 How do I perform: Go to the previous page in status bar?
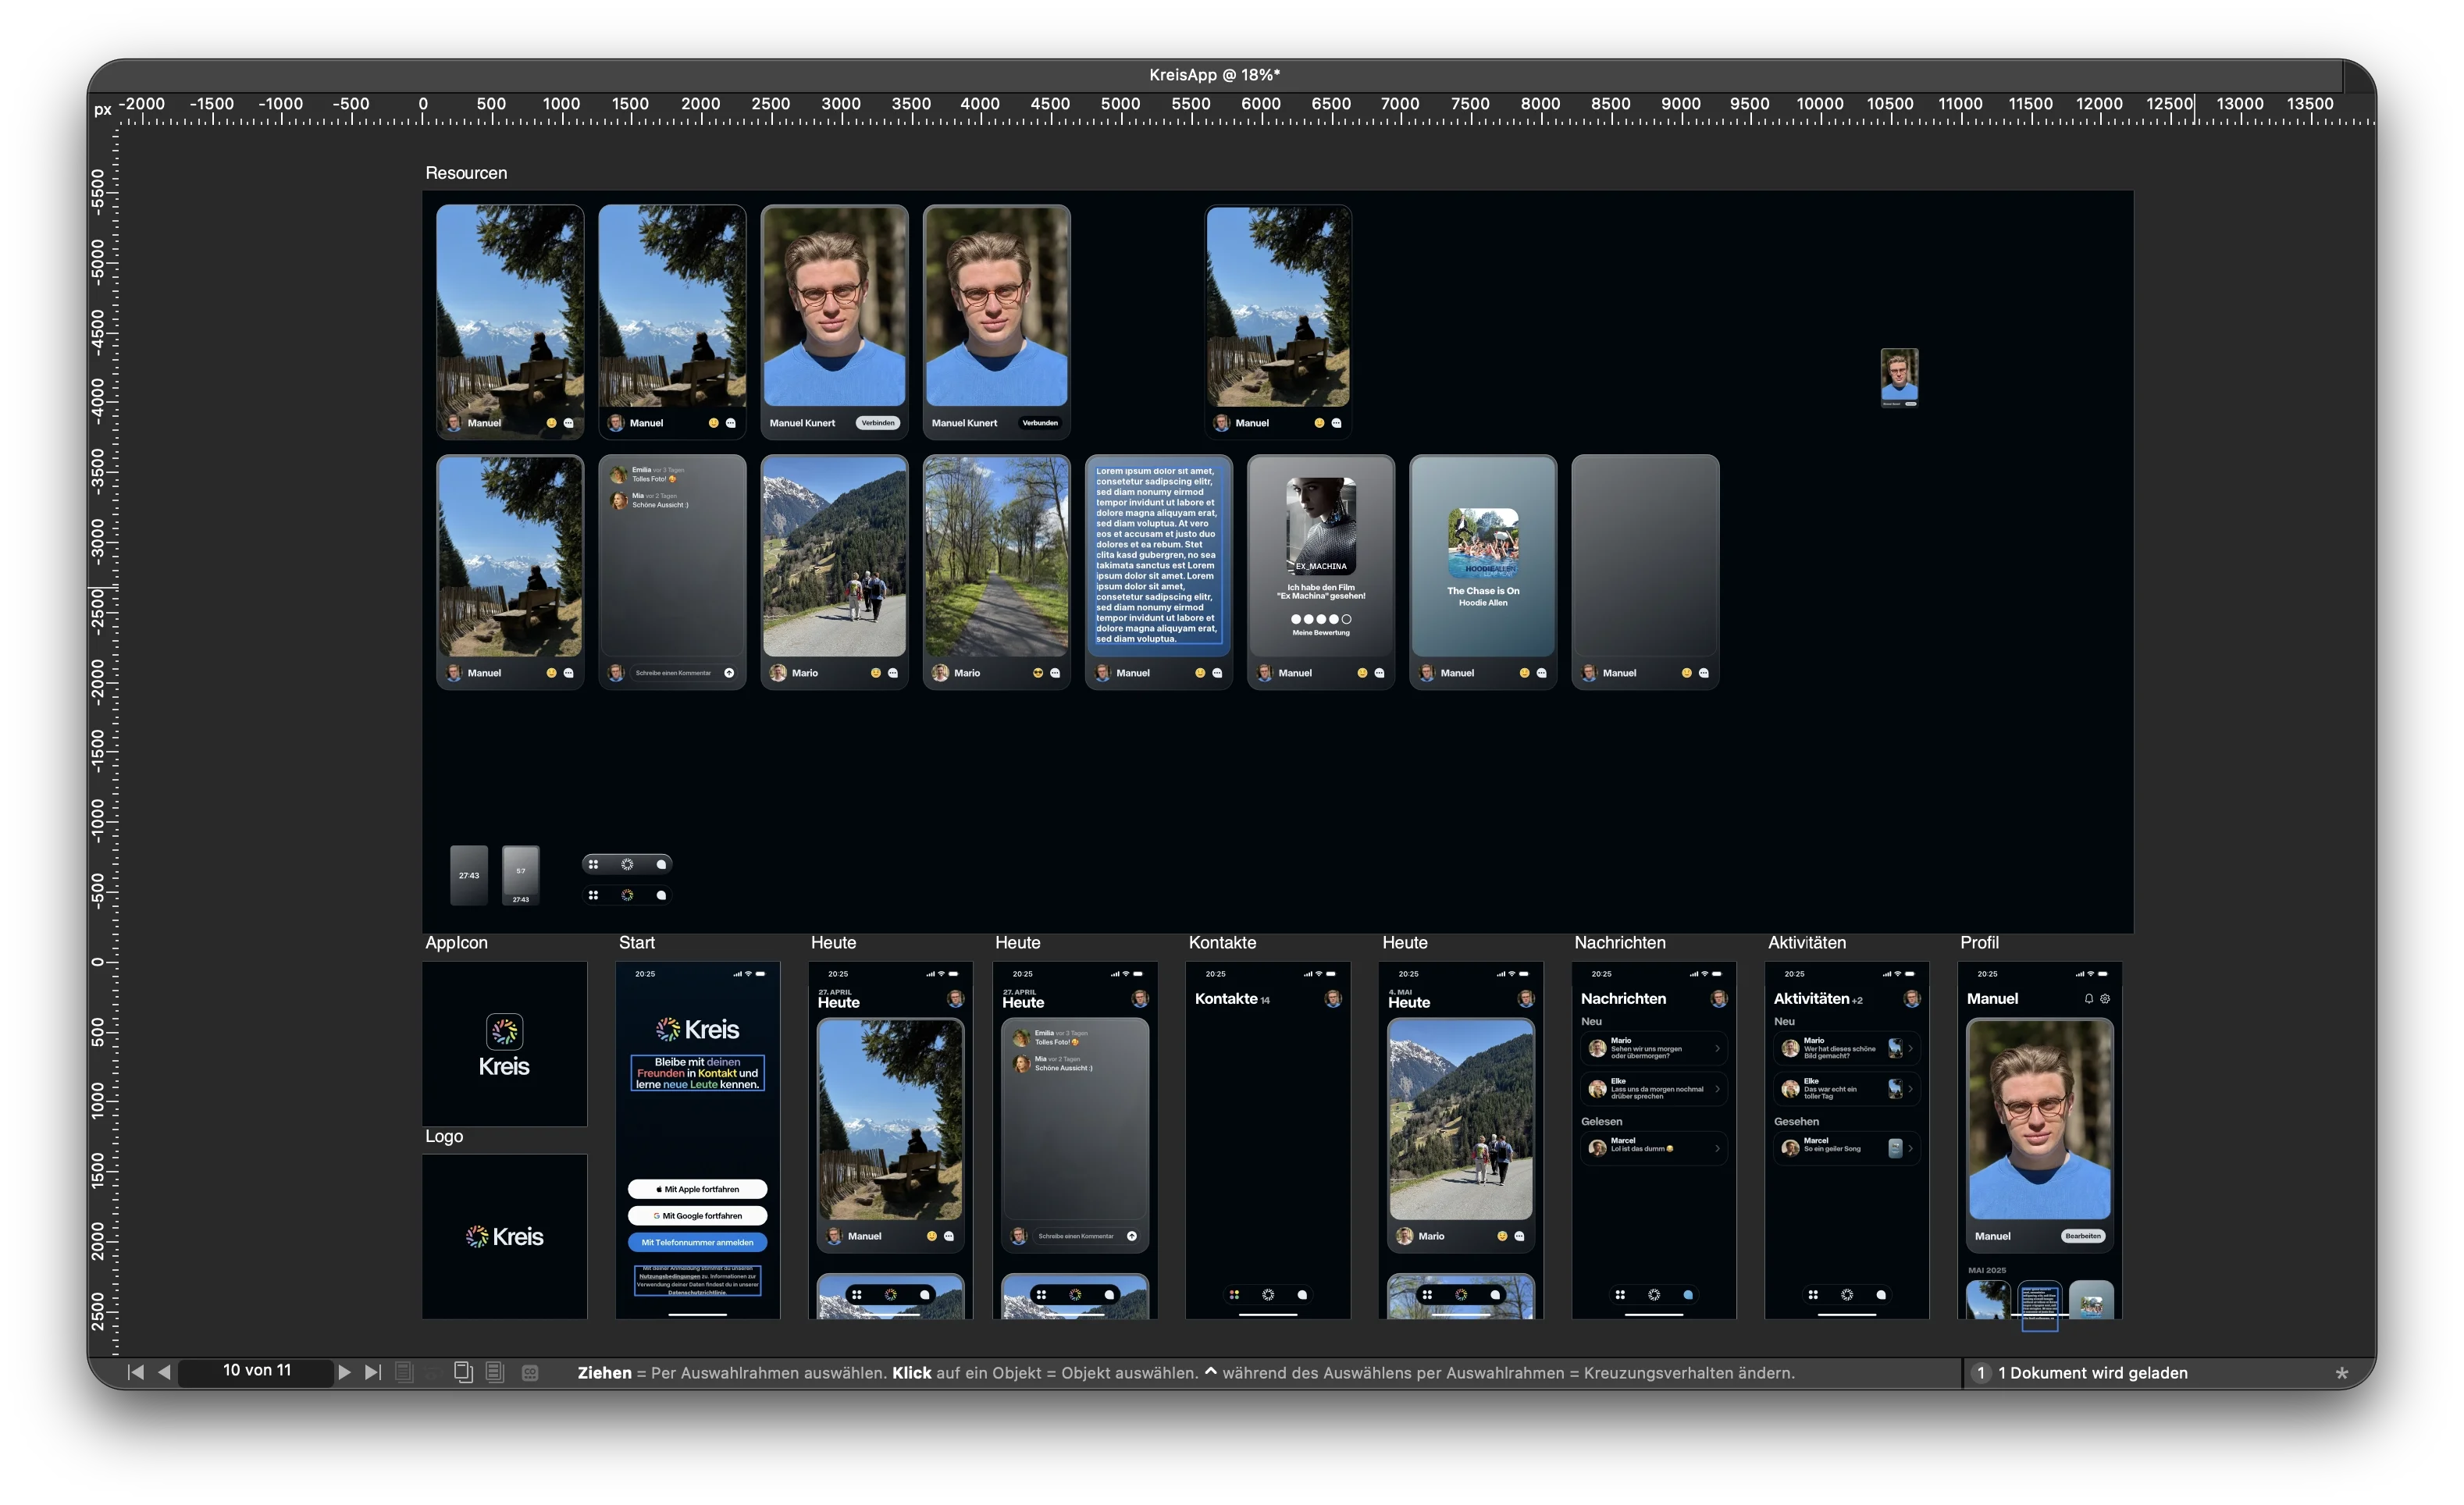point(165,1372)
